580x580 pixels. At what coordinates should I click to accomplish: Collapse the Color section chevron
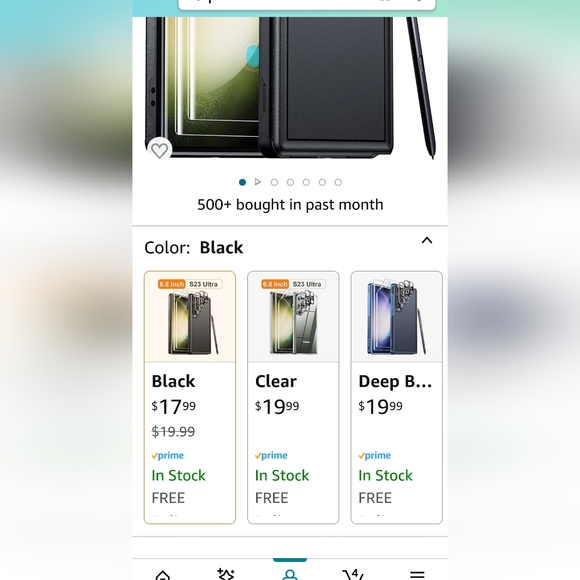427,240
